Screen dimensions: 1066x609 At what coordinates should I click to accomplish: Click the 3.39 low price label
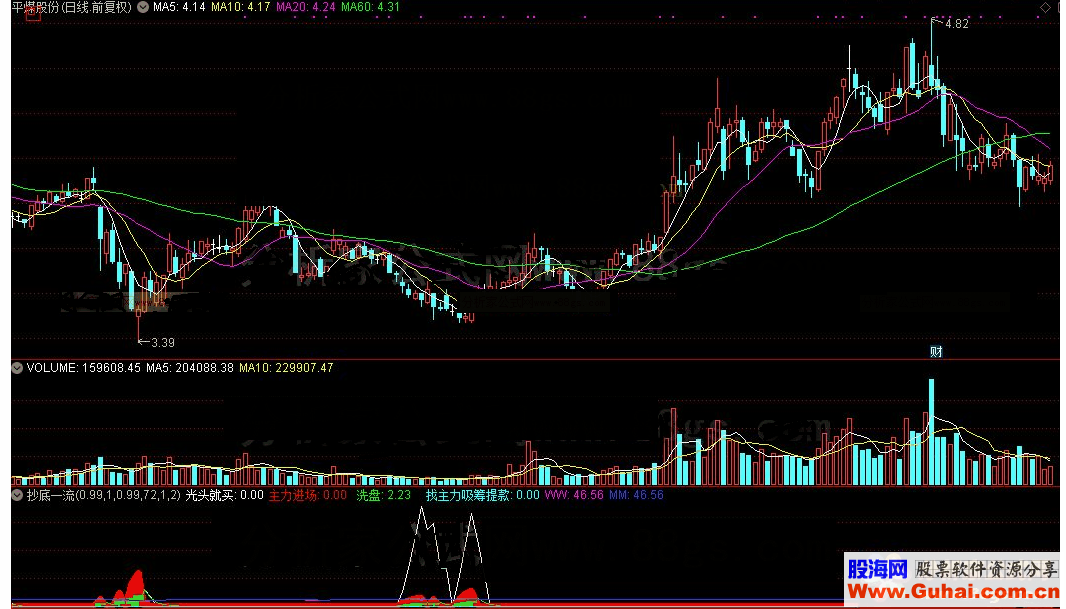point(162,343)
